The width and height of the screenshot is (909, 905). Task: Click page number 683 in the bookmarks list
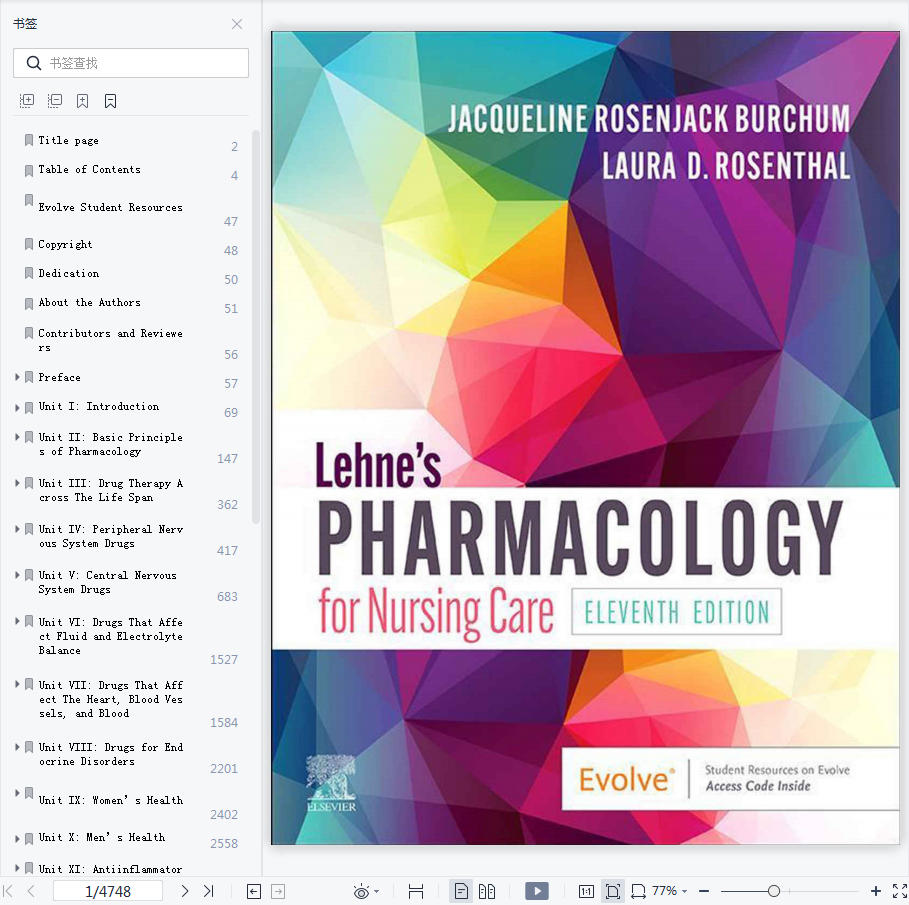click(227, 597)
